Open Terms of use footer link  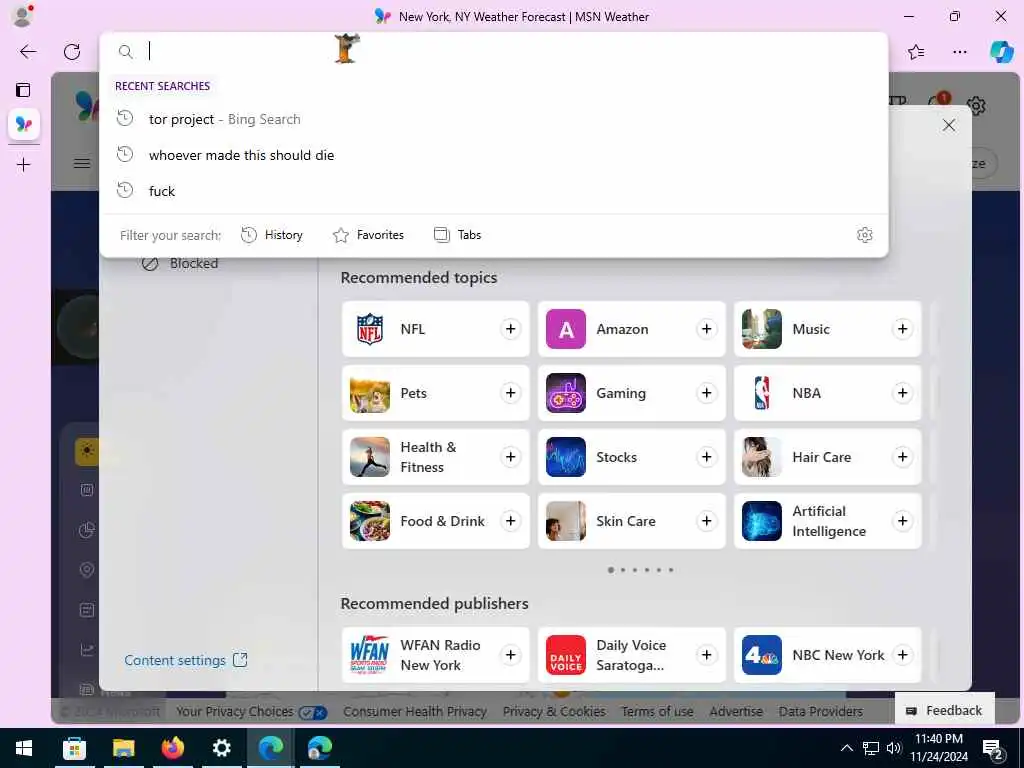657,712
